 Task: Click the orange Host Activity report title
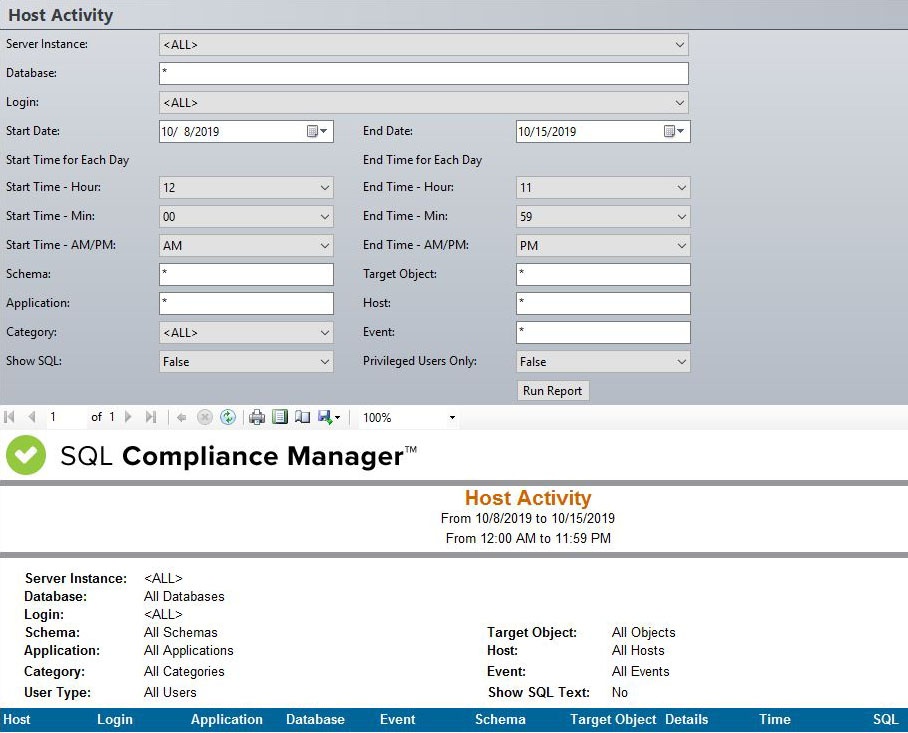pyautogui.click(x=528, y=498)
